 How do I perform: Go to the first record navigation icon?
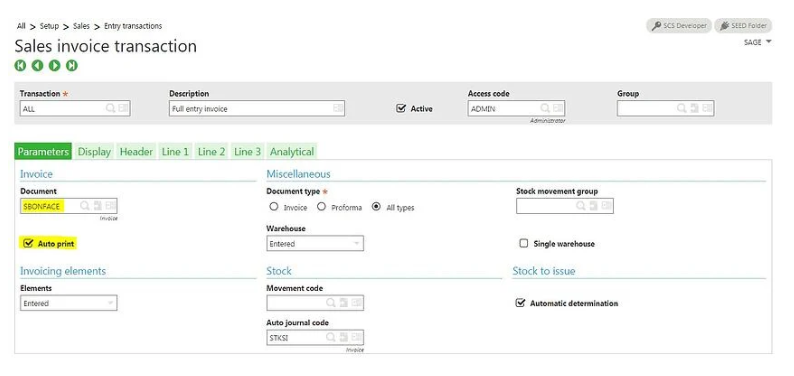(x=20, y=65)
